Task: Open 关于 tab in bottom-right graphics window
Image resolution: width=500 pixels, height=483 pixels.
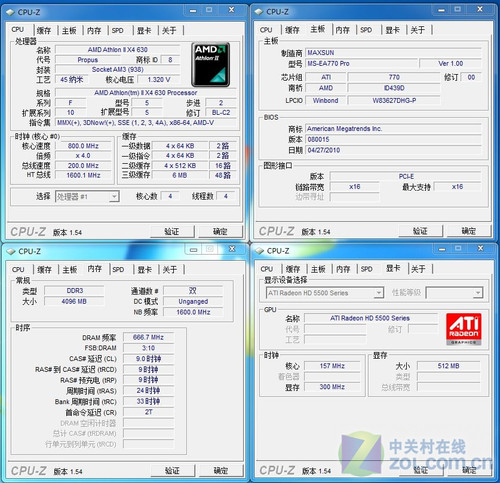Action: [418, 269]
